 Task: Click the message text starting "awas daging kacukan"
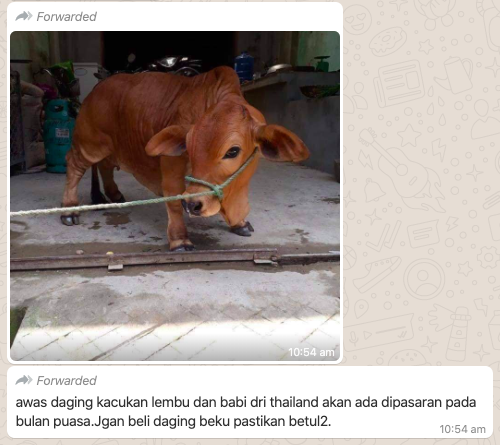[x=246, y=412]
